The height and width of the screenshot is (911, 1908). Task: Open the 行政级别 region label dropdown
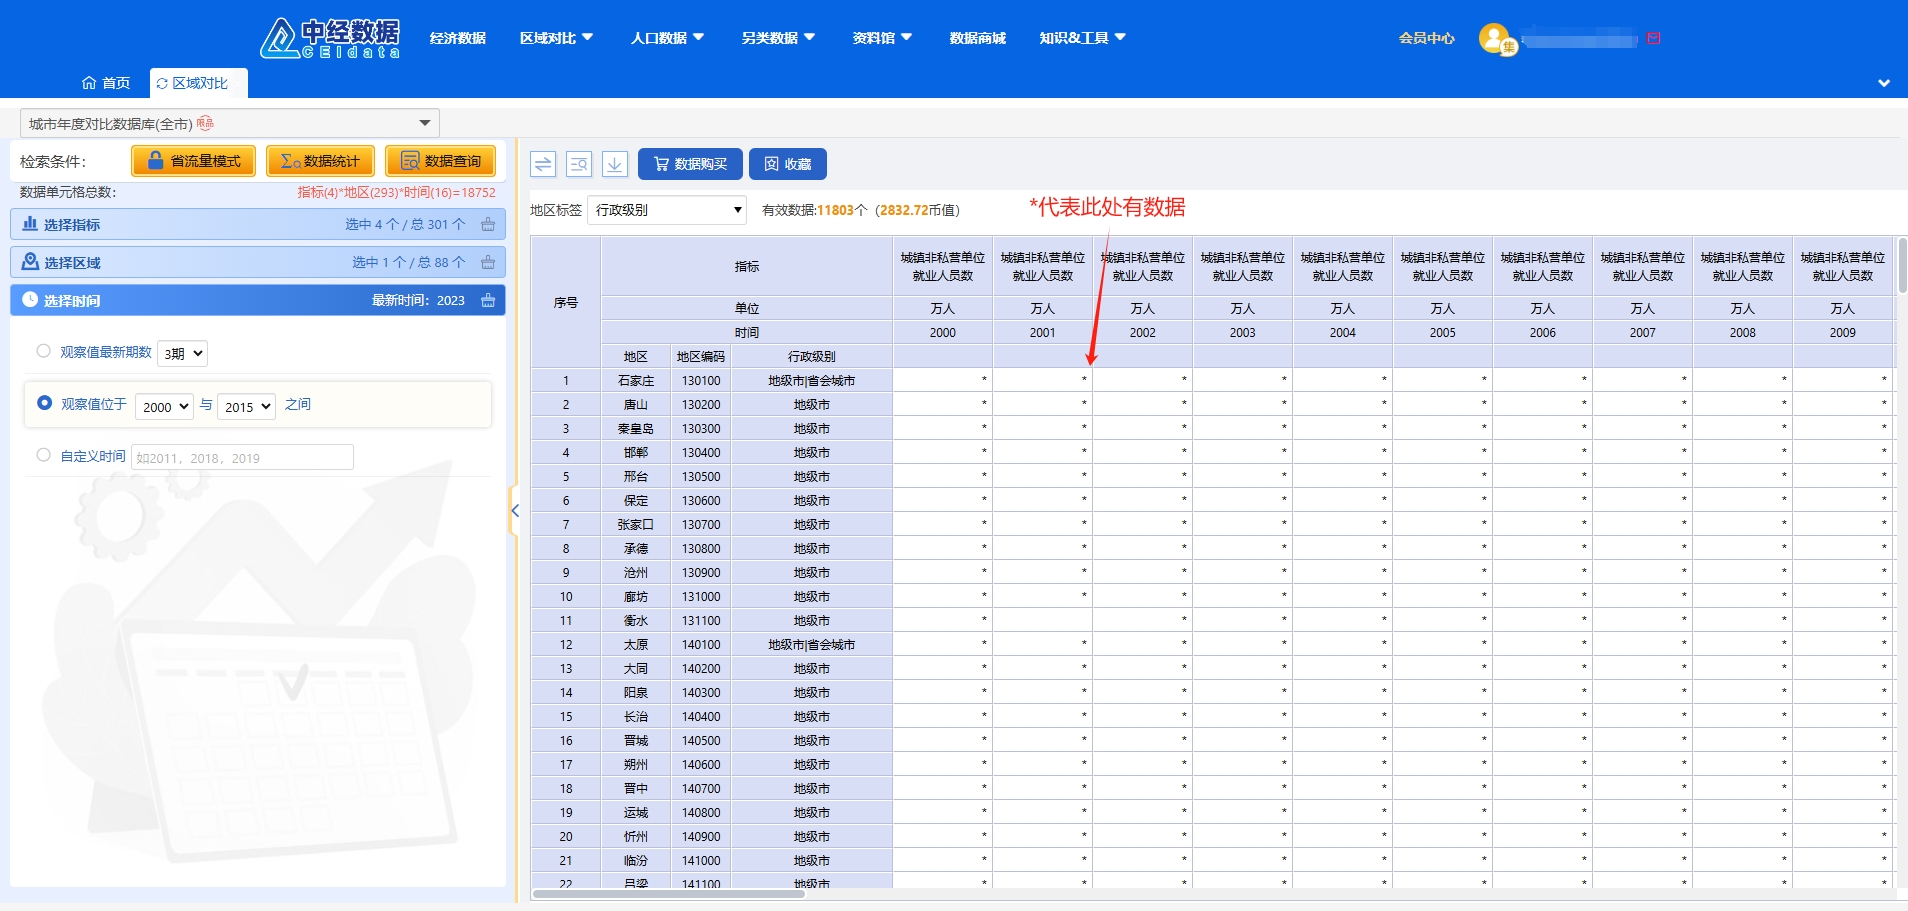[666, 210]
